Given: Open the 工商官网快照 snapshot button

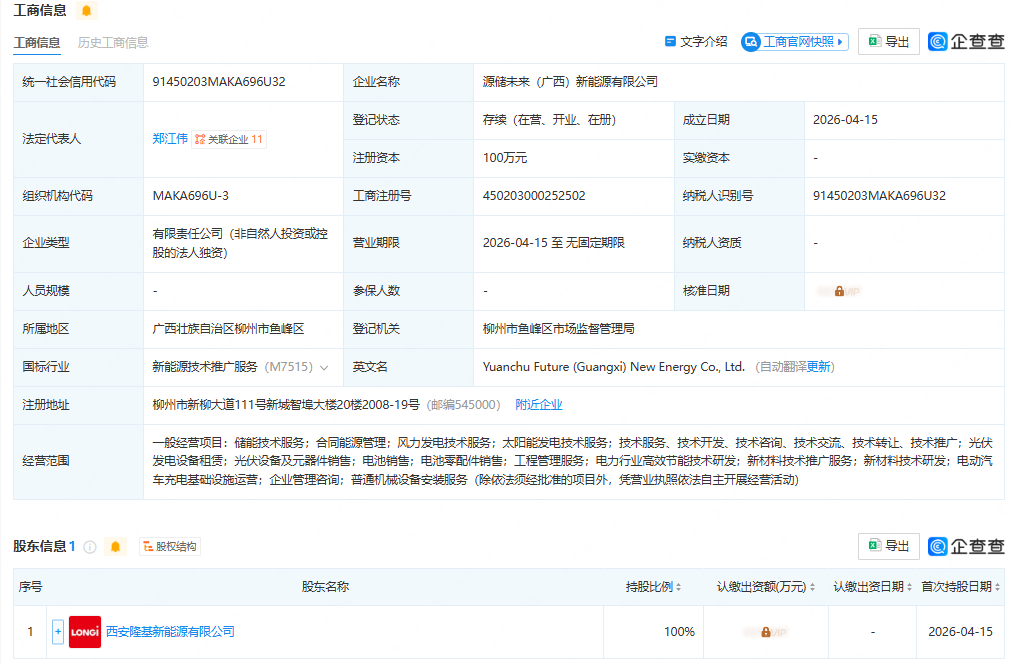Looking at the screenshot, I should point(793,42).
